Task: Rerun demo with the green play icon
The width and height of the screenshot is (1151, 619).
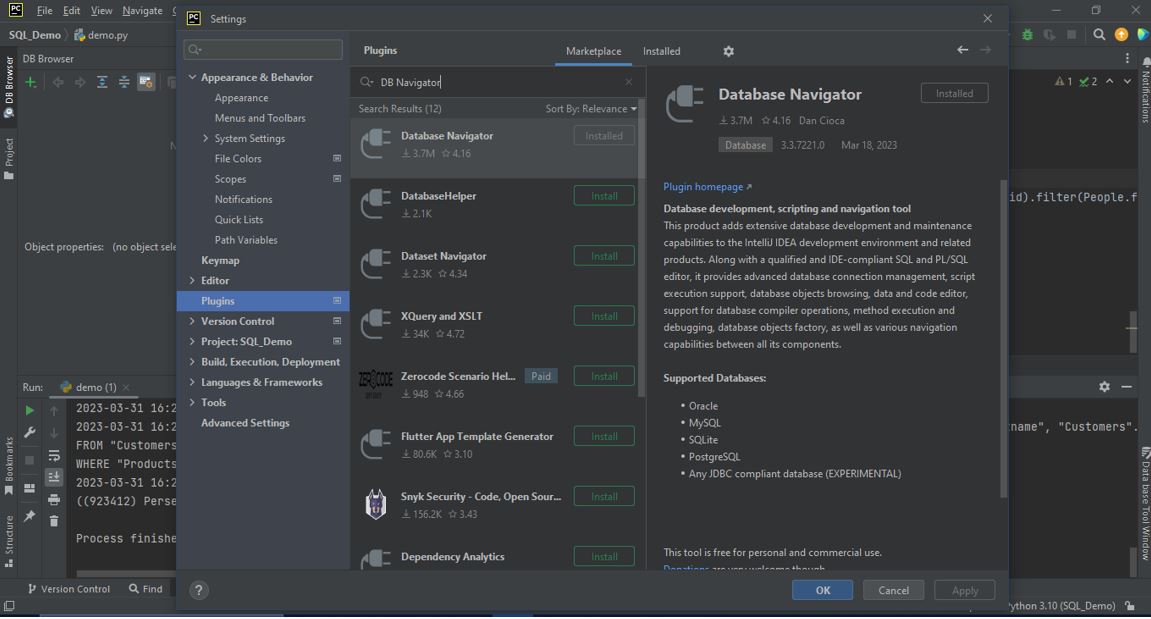Action: tap(29, 410)
